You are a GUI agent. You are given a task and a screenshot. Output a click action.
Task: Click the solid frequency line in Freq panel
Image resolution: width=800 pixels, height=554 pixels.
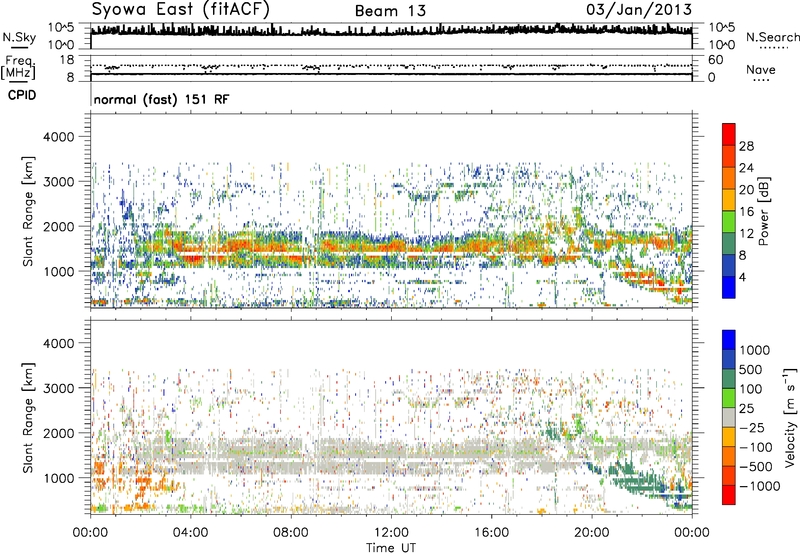tap(391, 74)
